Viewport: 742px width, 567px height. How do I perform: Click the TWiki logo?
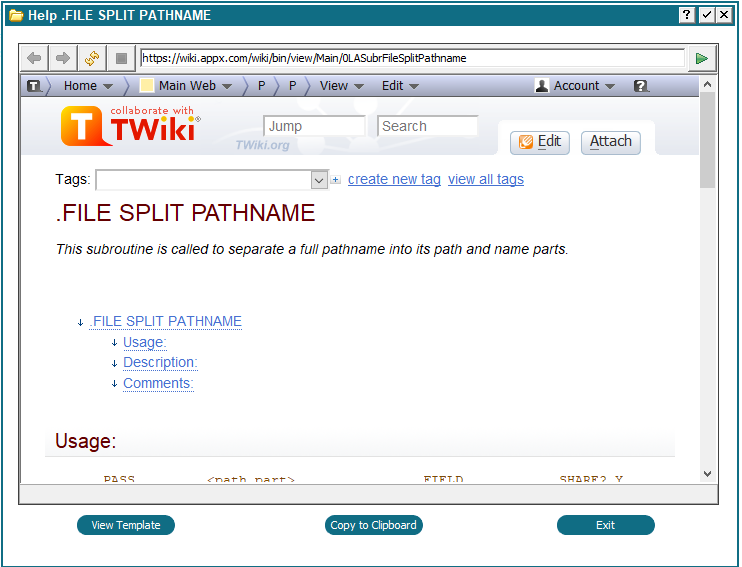point(131,125)
